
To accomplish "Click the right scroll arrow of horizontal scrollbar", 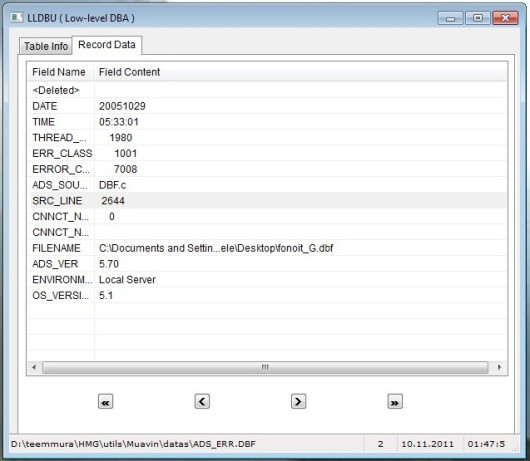I will [499, 367].
